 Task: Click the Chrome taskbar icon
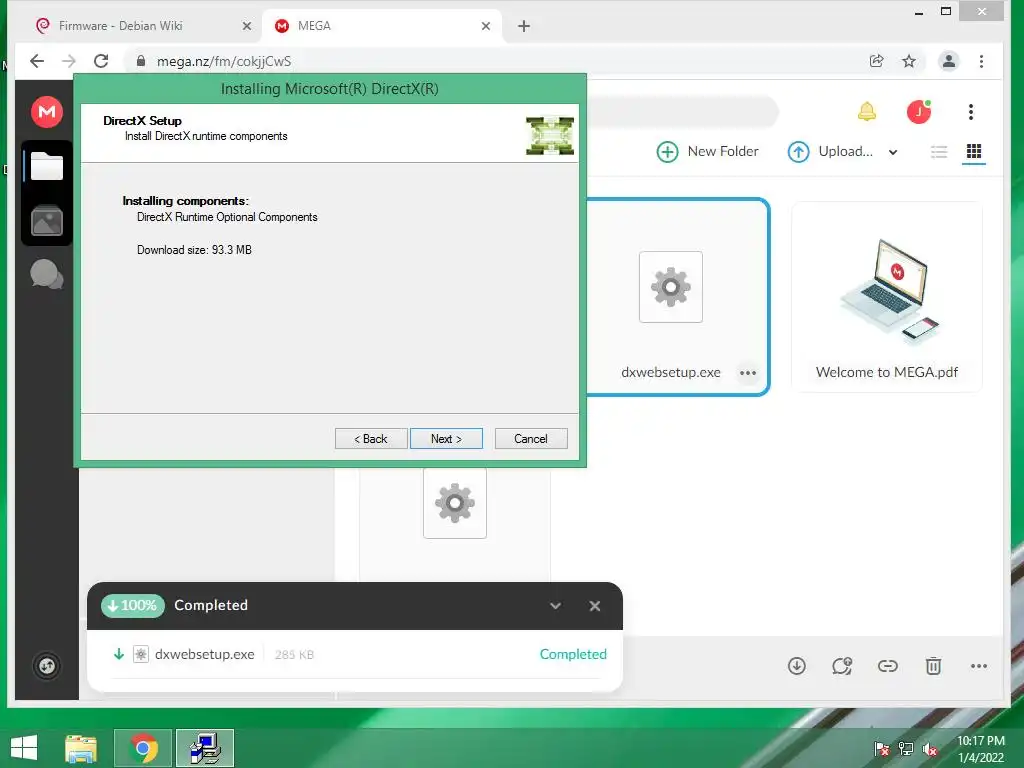click(x=143, y=748)
